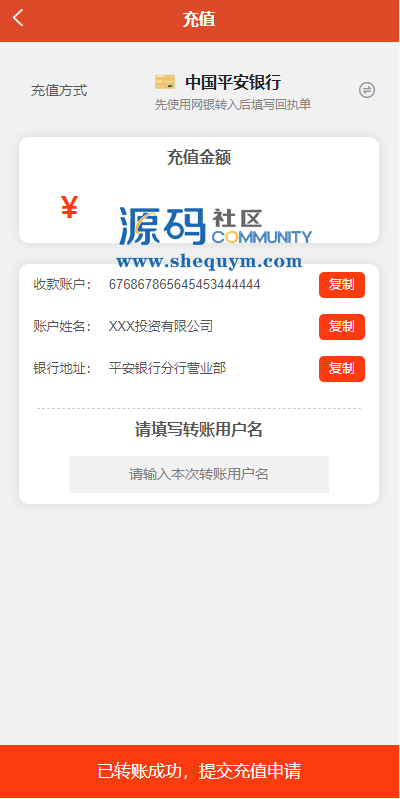Select the 中国平安银行 bank name
400x799 pixels.
pos(233,82)
